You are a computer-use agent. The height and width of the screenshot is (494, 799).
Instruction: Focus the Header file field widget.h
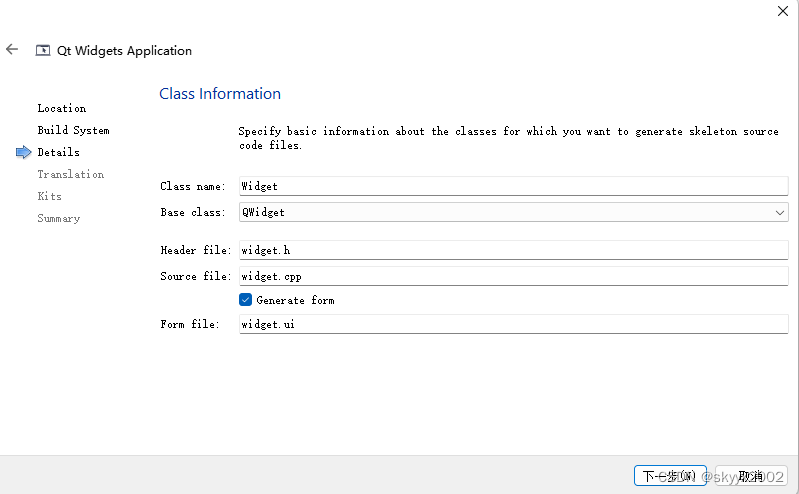tap(514, 250)
